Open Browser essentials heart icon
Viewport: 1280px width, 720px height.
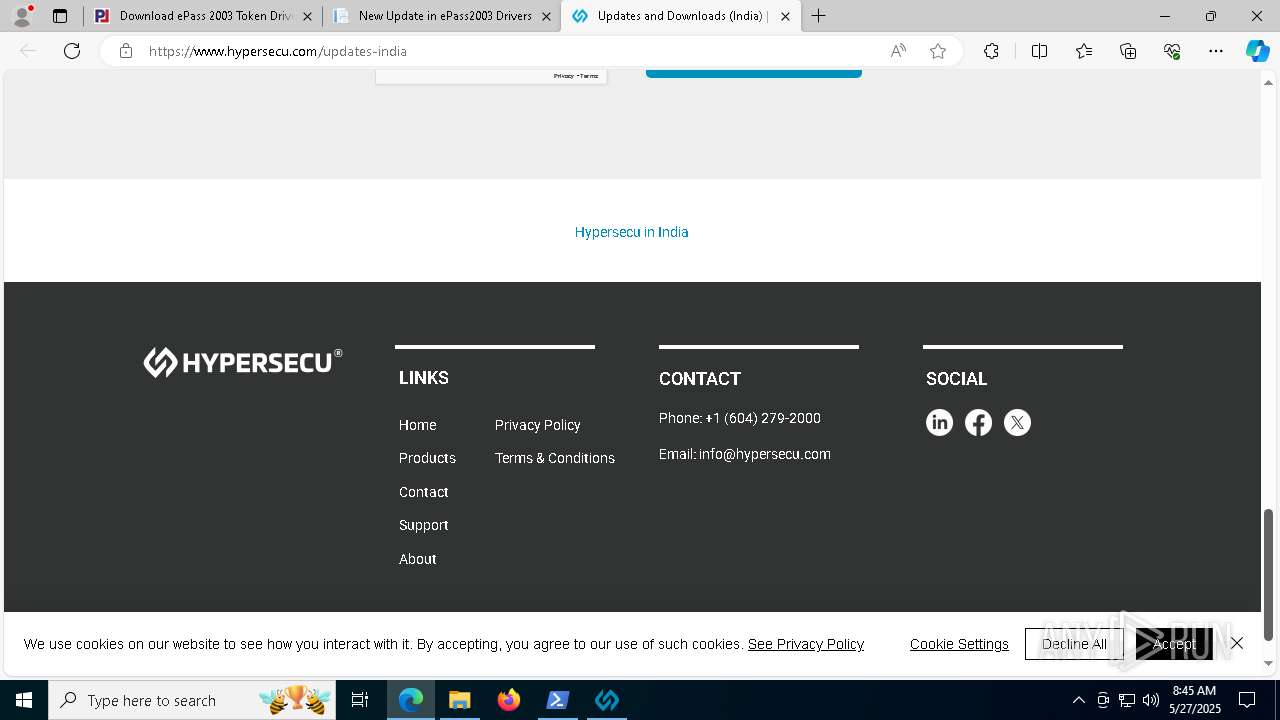click(x=1172, y=51)
